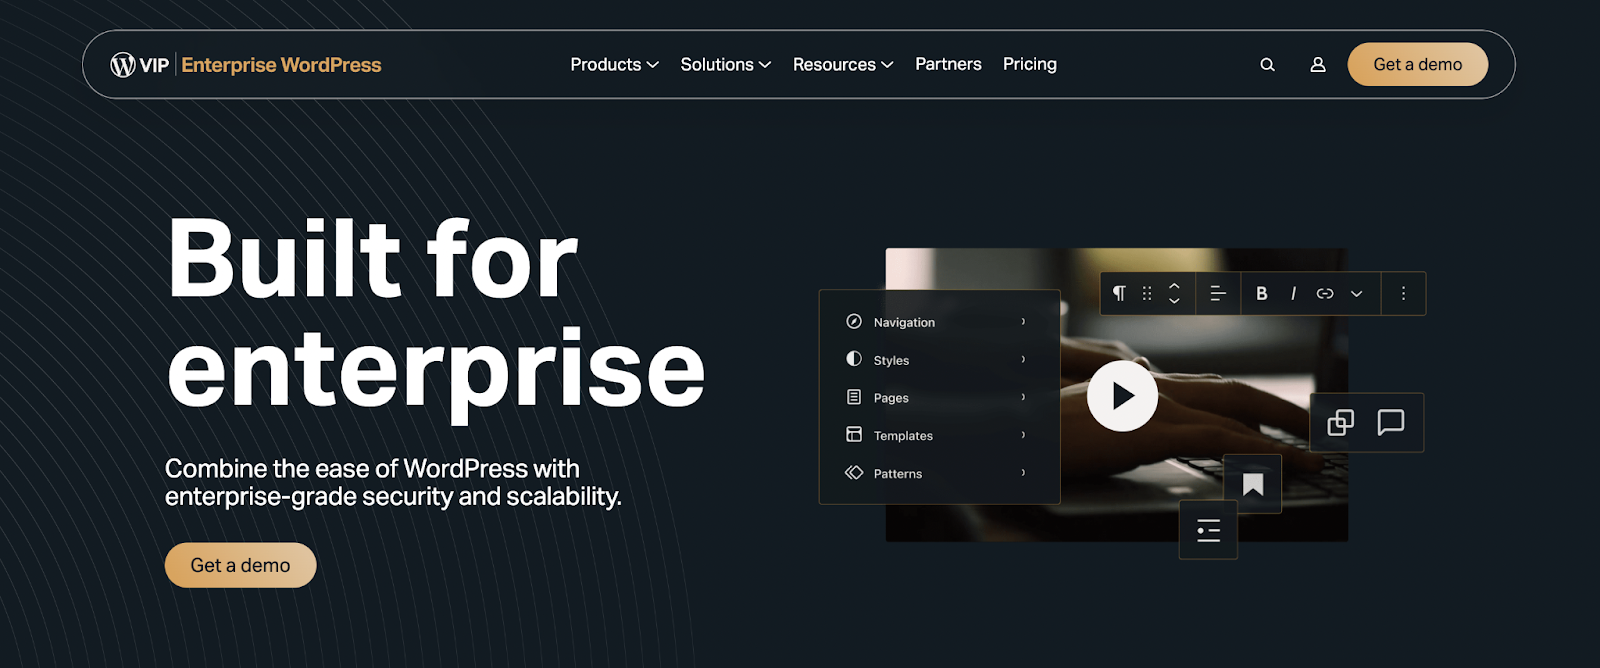Select the Templates label text
Image resolution: width=1600 pixels, height=668 pixels.
click(903, 436)
